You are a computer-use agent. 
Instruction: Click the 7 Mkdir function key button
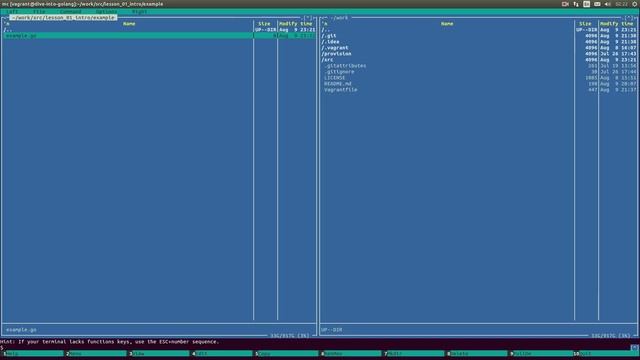(414, 353)
